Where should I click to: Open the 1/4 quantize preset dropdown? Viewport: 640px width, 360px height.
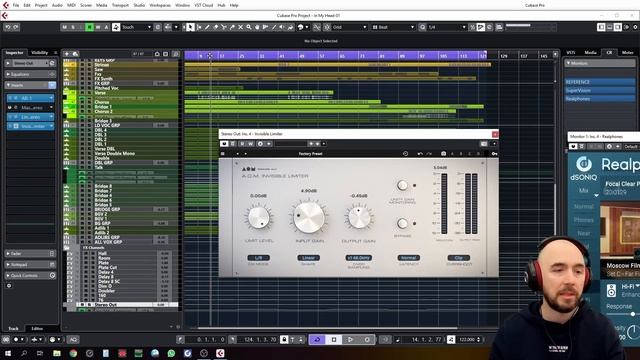[x=447, y=27]
